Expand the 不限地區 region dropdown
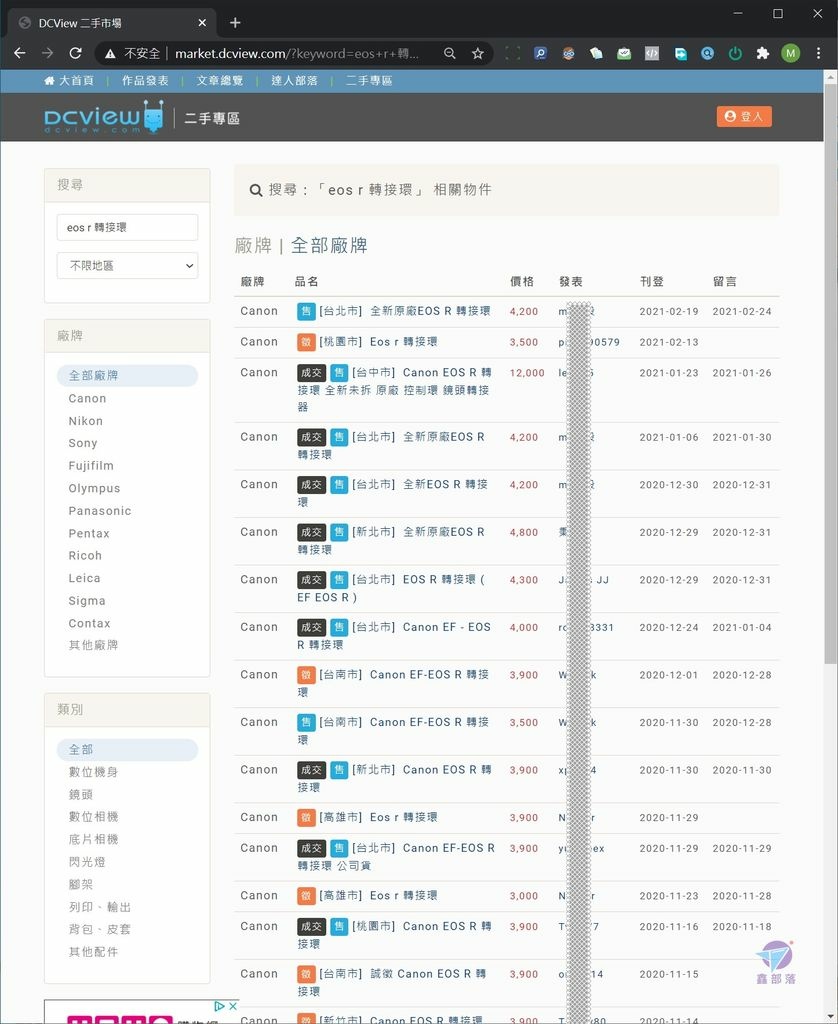Screen dimensions: 838x1024 127,266
